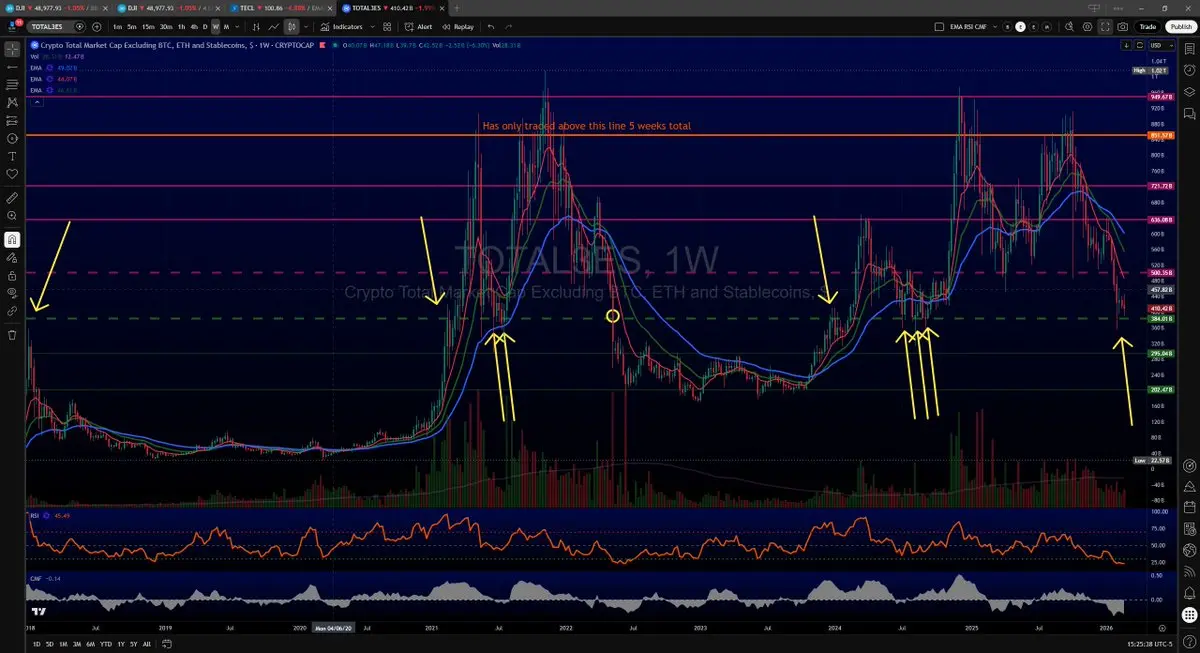Viewport: 1200px width, 653px height.
Task: Switch to the second DJI tab
Action: coord(168,8)
